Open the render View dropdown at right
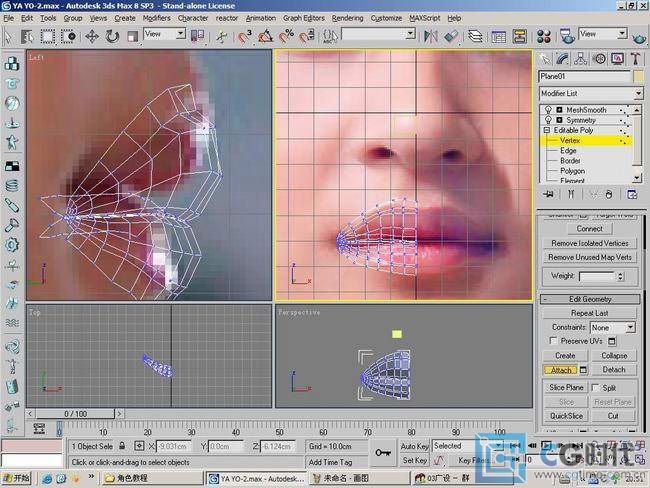 point(603,34)
